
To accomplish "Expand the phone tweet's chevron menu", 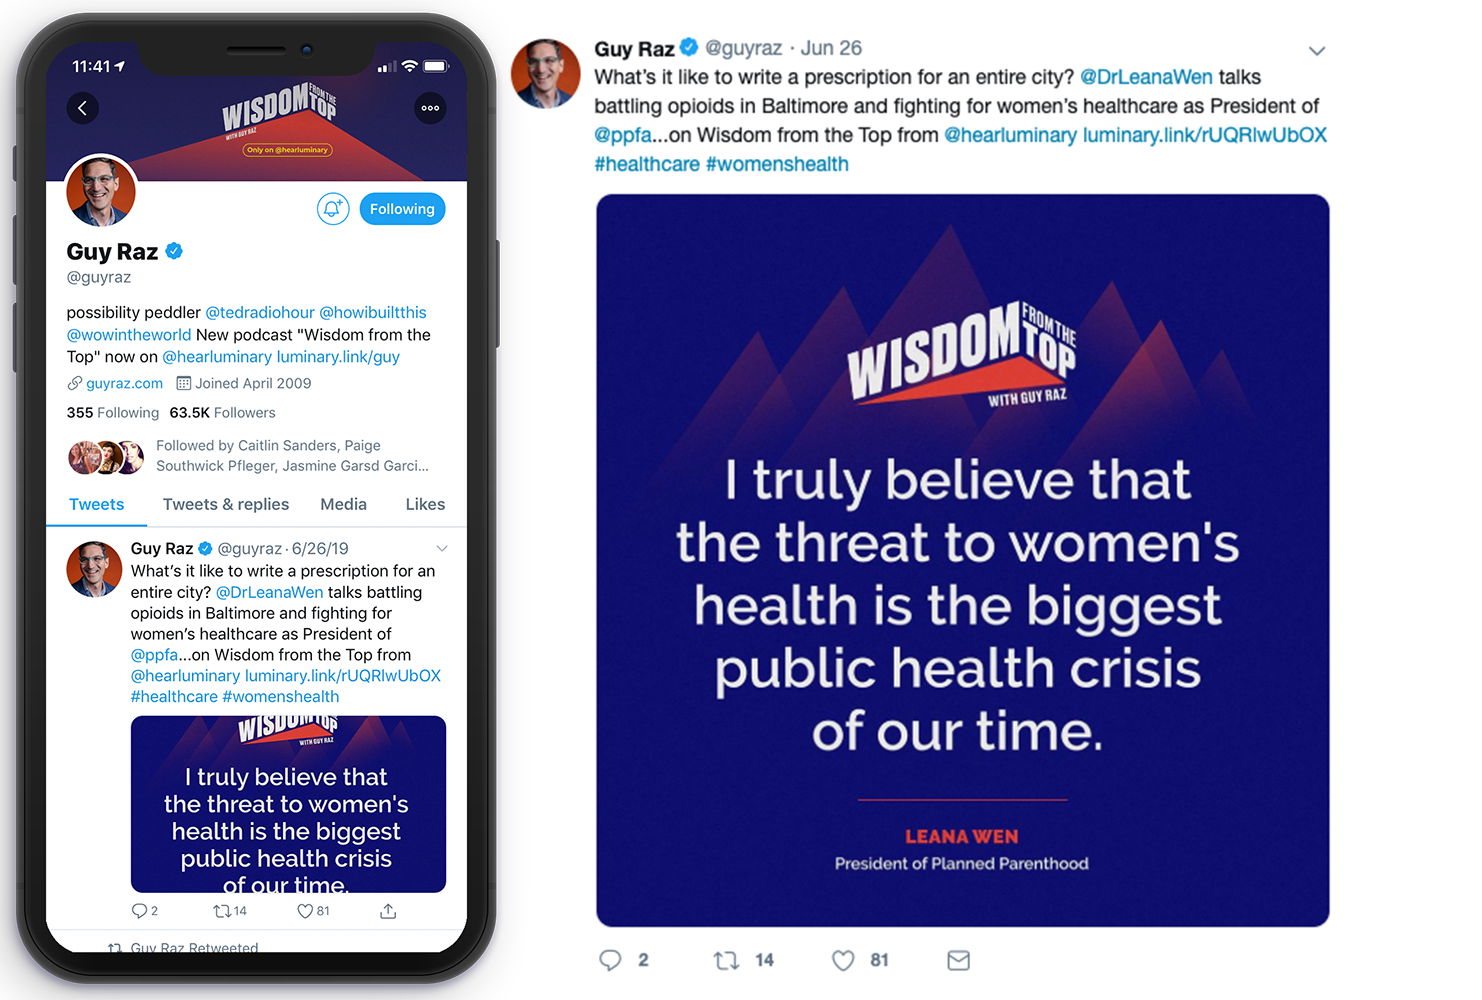I will [x=442, y=548].
